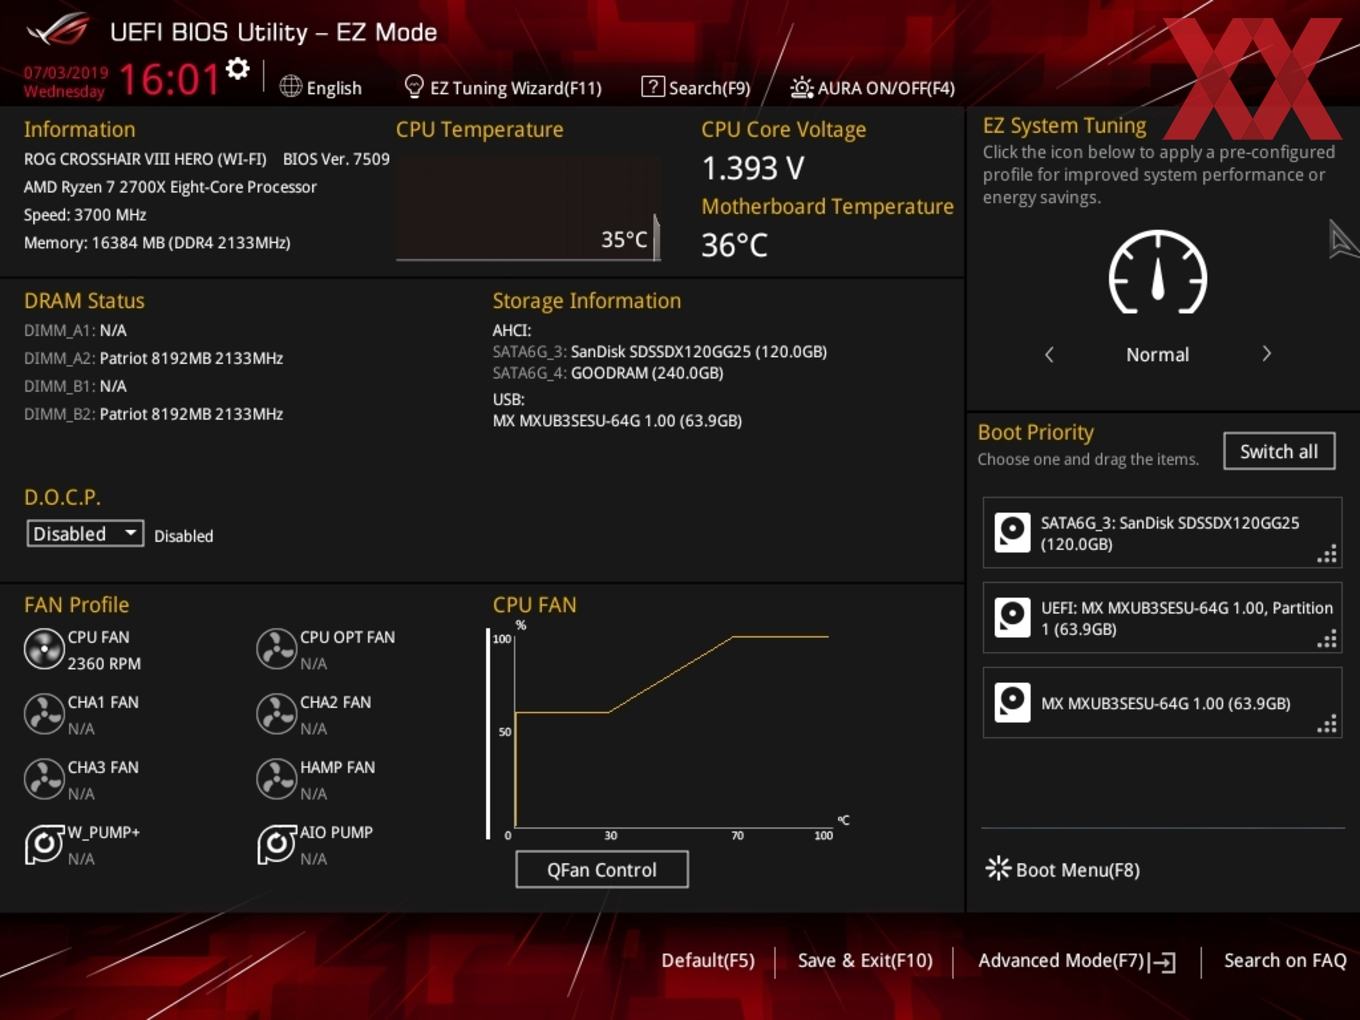The image size is (1360, 1020).
Task: Click the Advanced Mode exit arrow icon
Action: tap(1162, 962)
